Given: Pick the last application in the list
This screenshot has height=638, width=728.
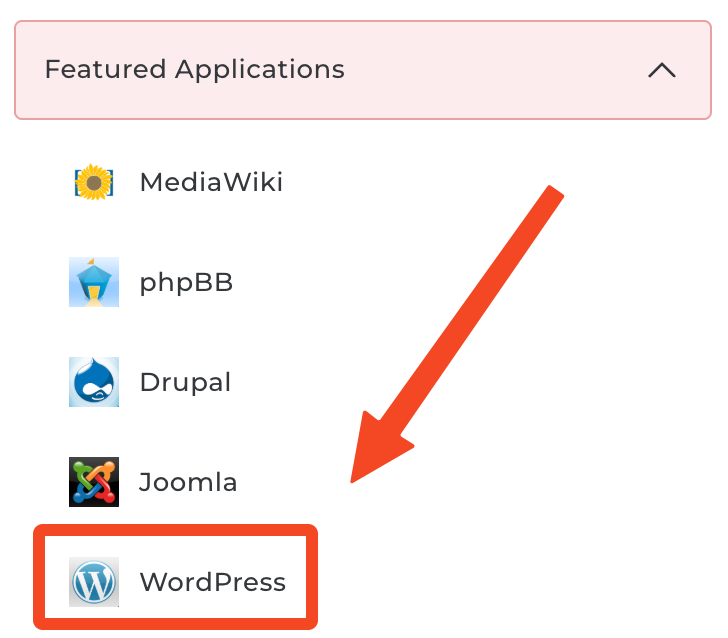Looking at the screenshot, I should point(212,582).
